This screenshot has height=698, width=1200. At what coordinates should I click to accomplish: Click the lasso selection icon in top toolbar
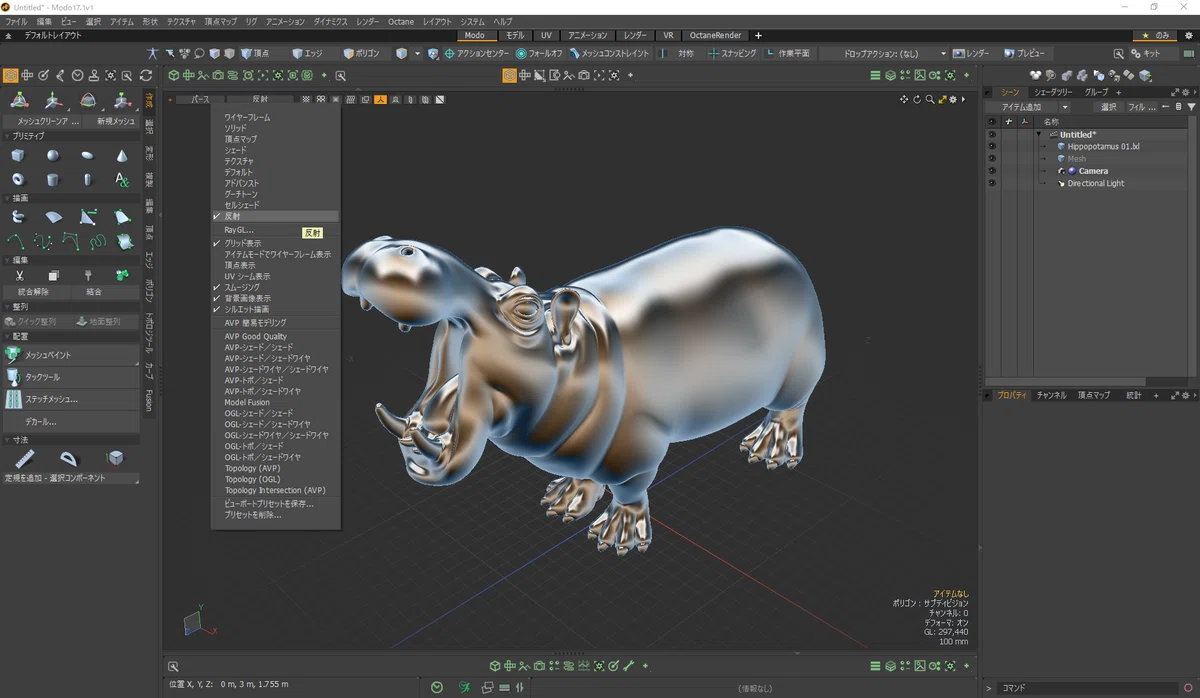199,53
